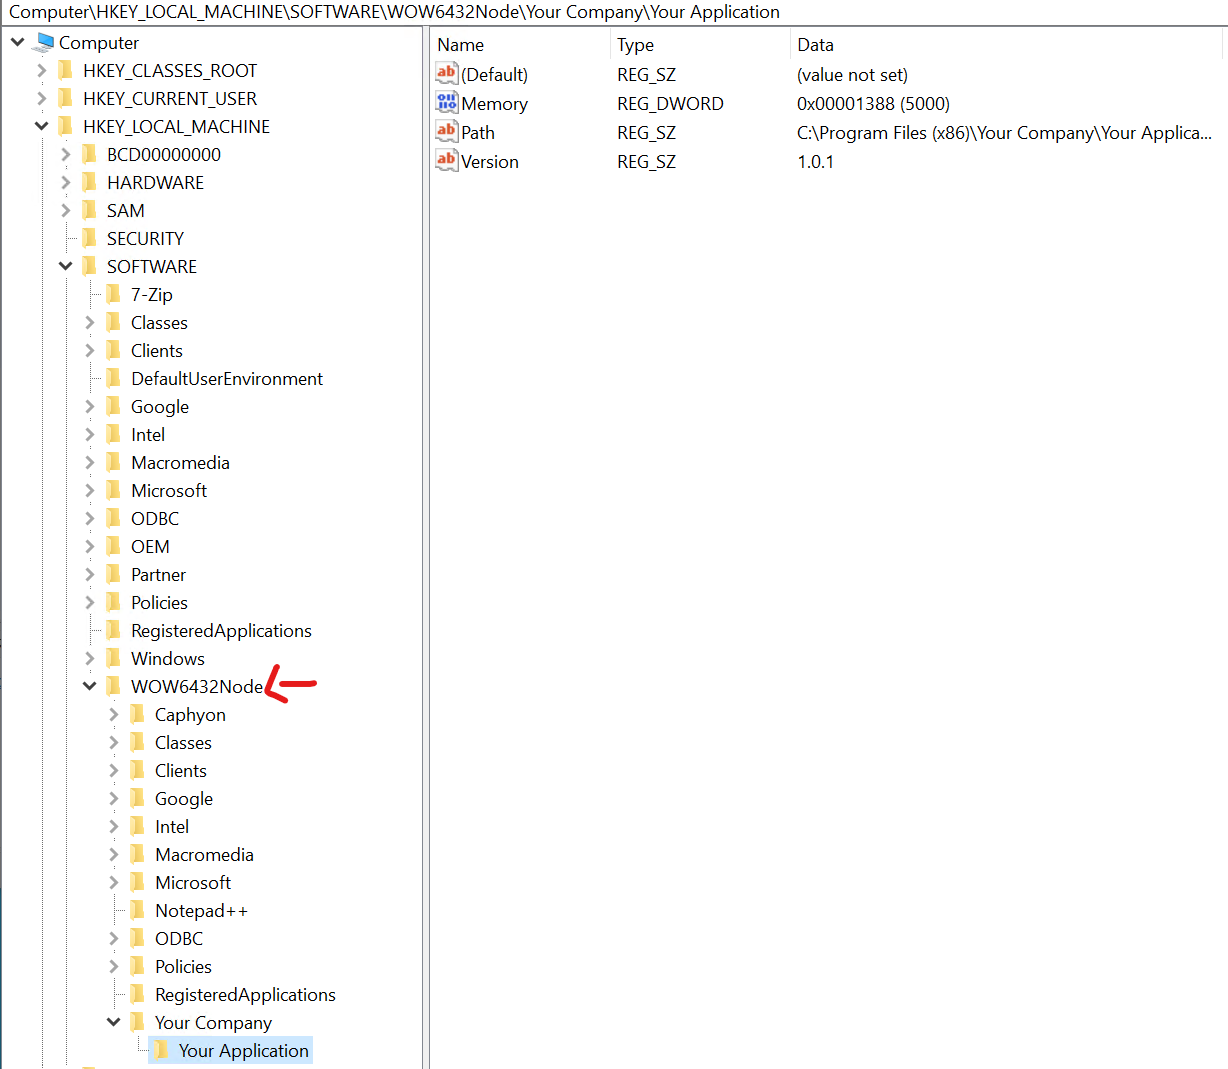Collapse the WOW6432Node key

pos(89,687)
